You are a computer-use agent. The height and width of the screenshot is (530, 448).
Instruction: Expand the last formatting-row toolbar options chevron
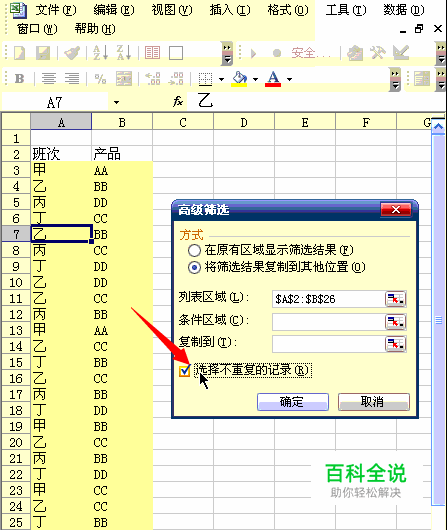click(441, 80)
